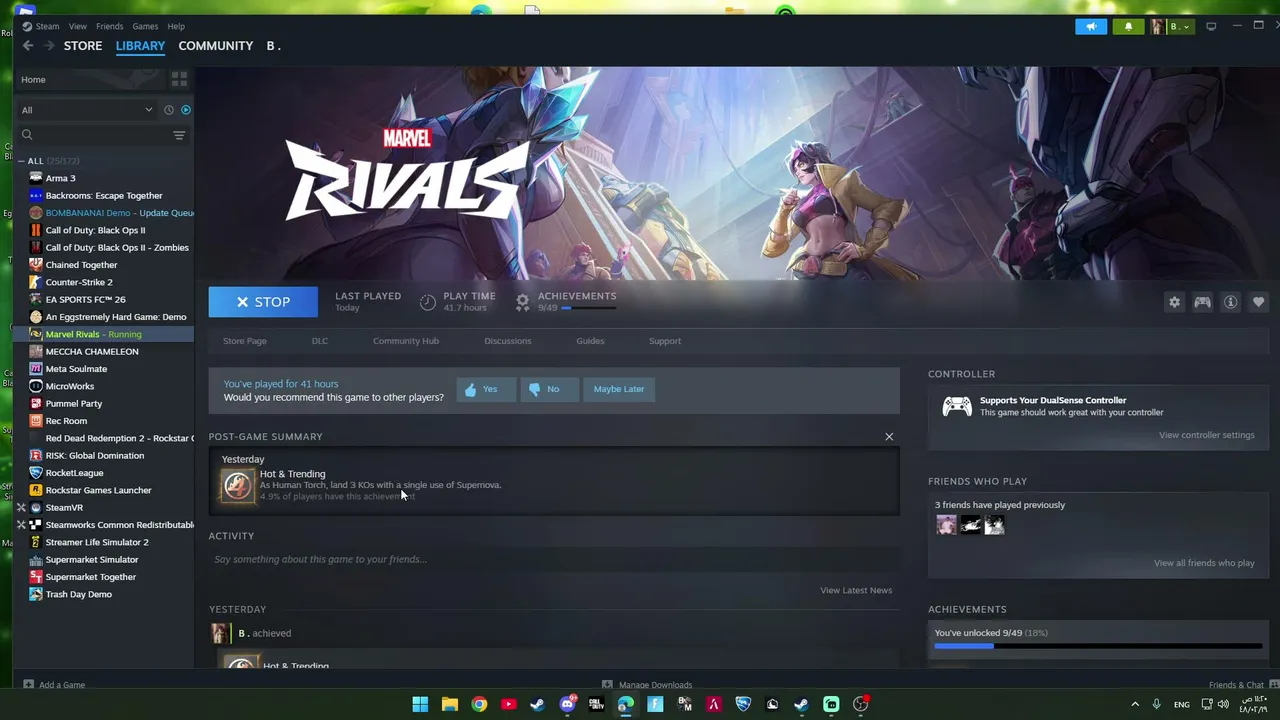Open the Rocket League taskbar icon

pos(743,704)
